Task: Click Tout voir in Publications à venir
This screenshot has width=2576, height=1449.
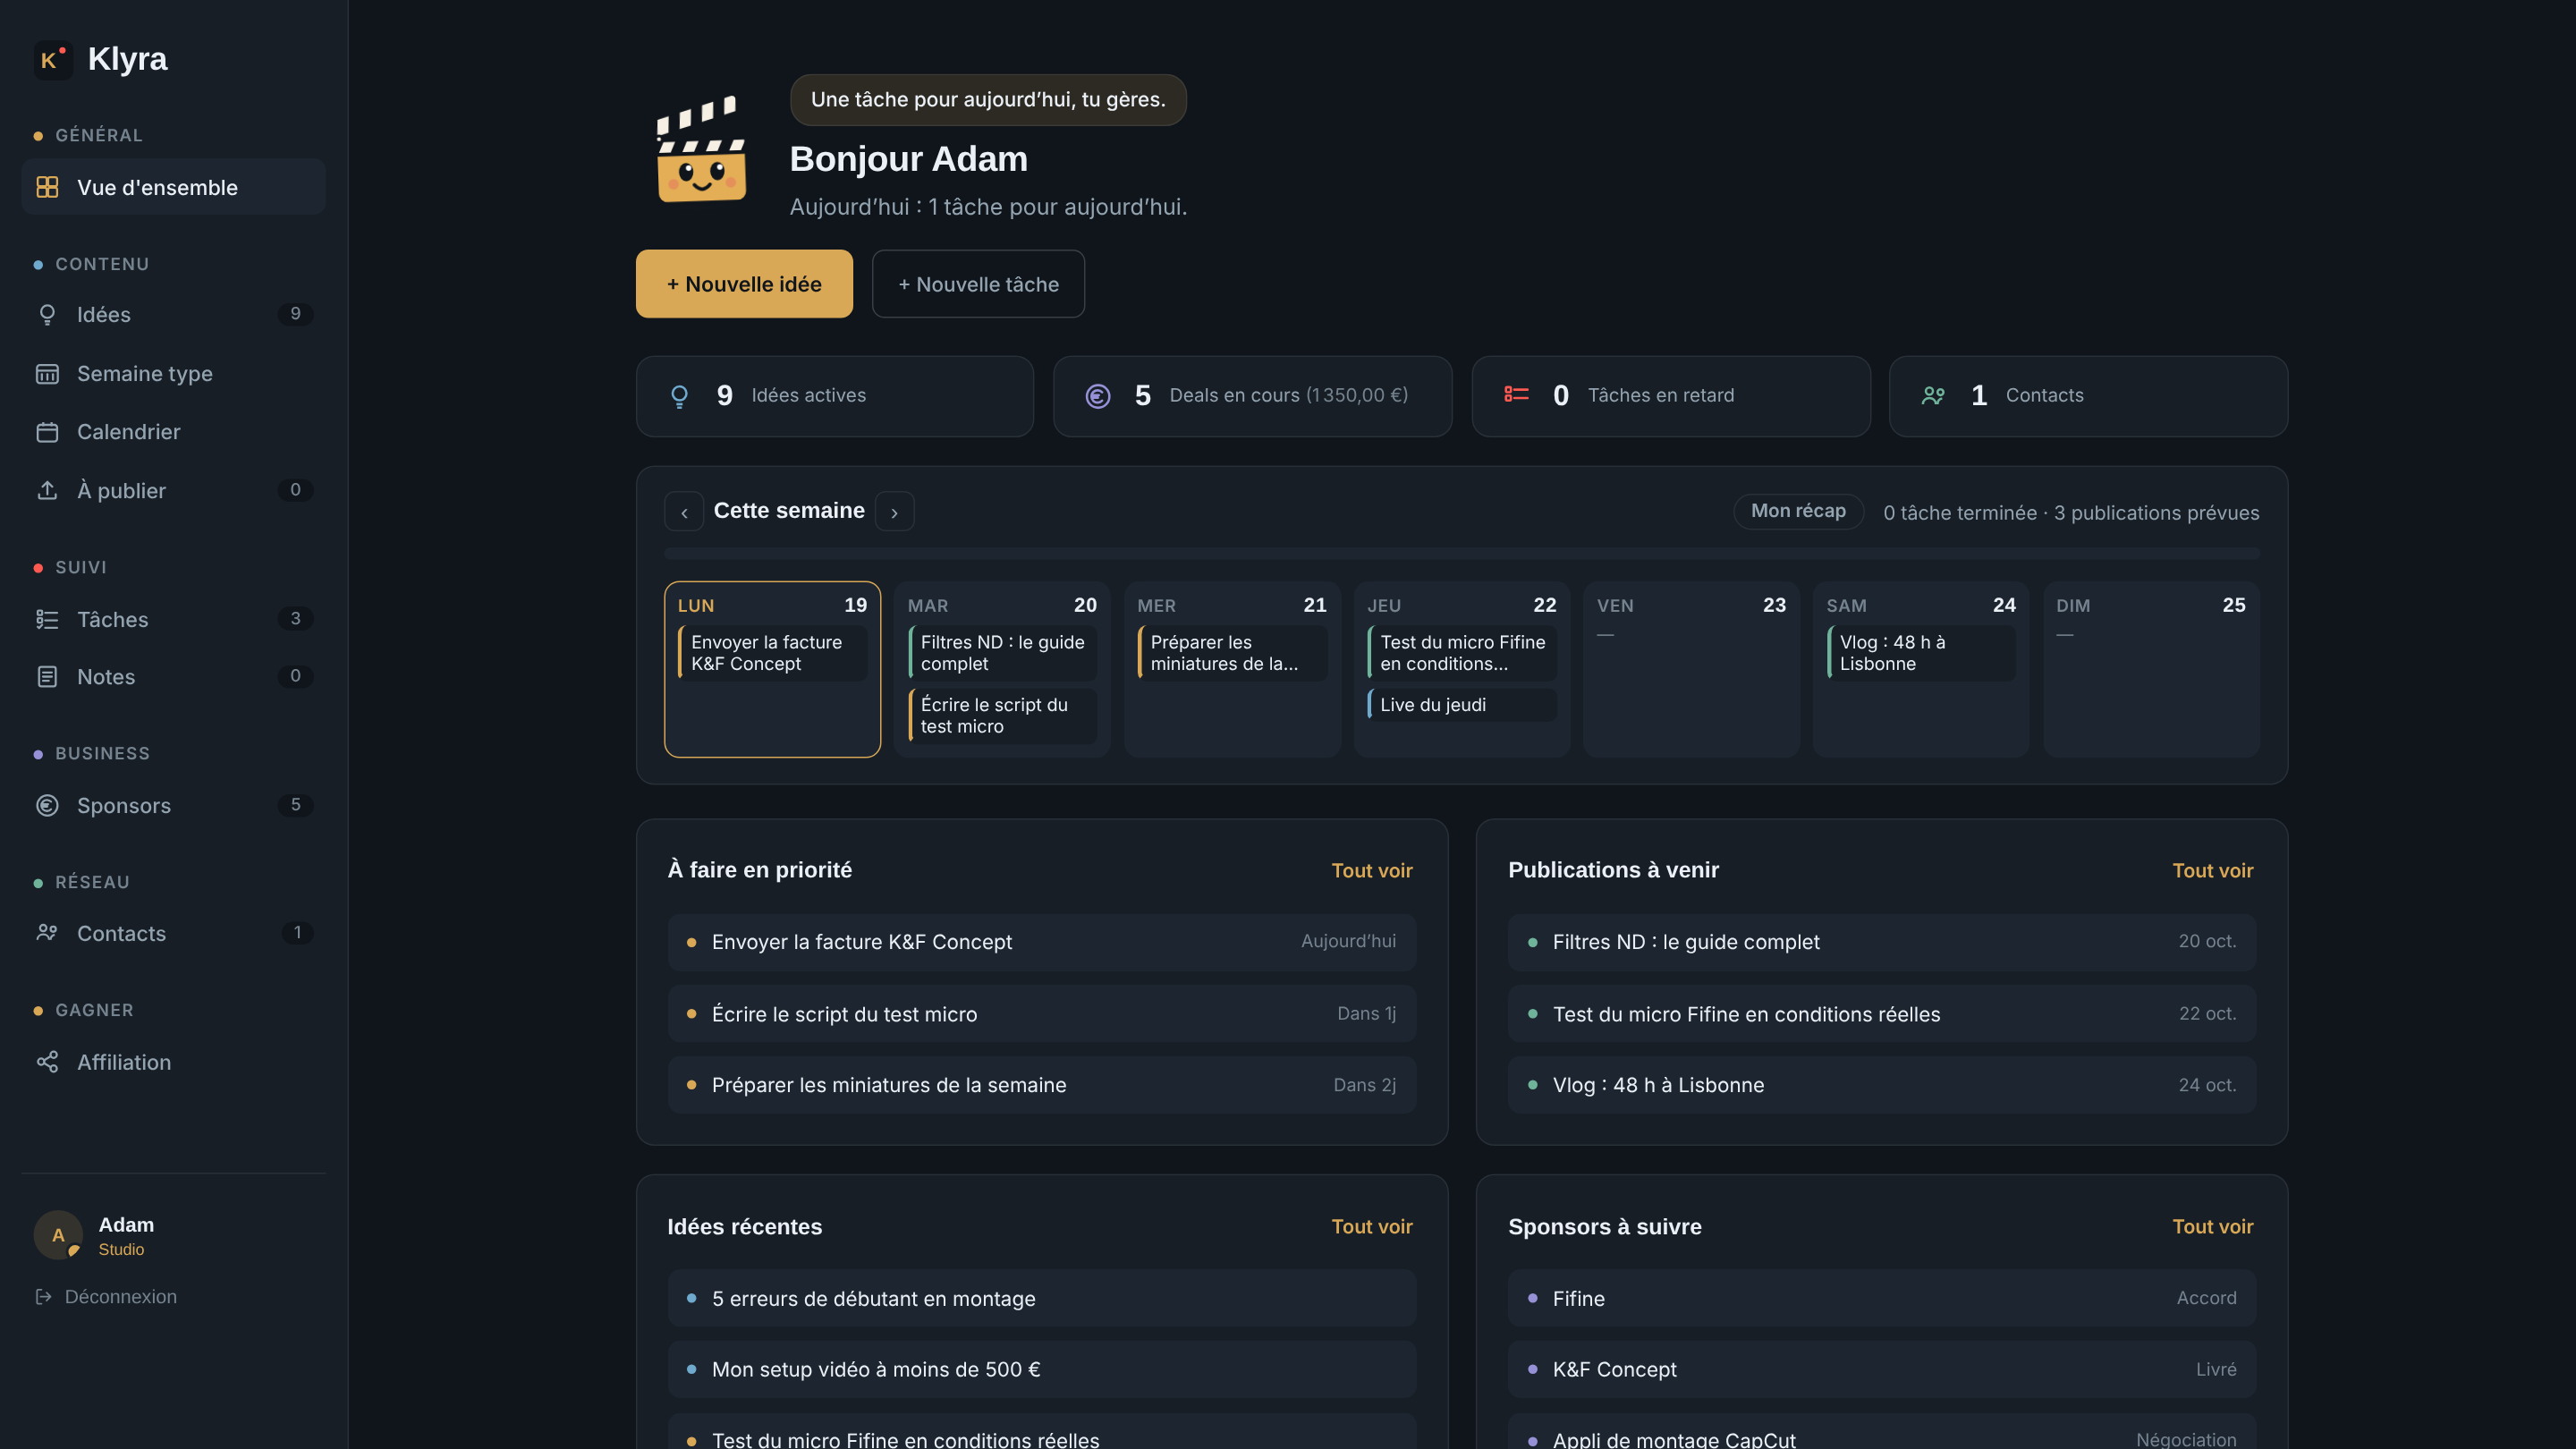Action: tap(2212, 870)
